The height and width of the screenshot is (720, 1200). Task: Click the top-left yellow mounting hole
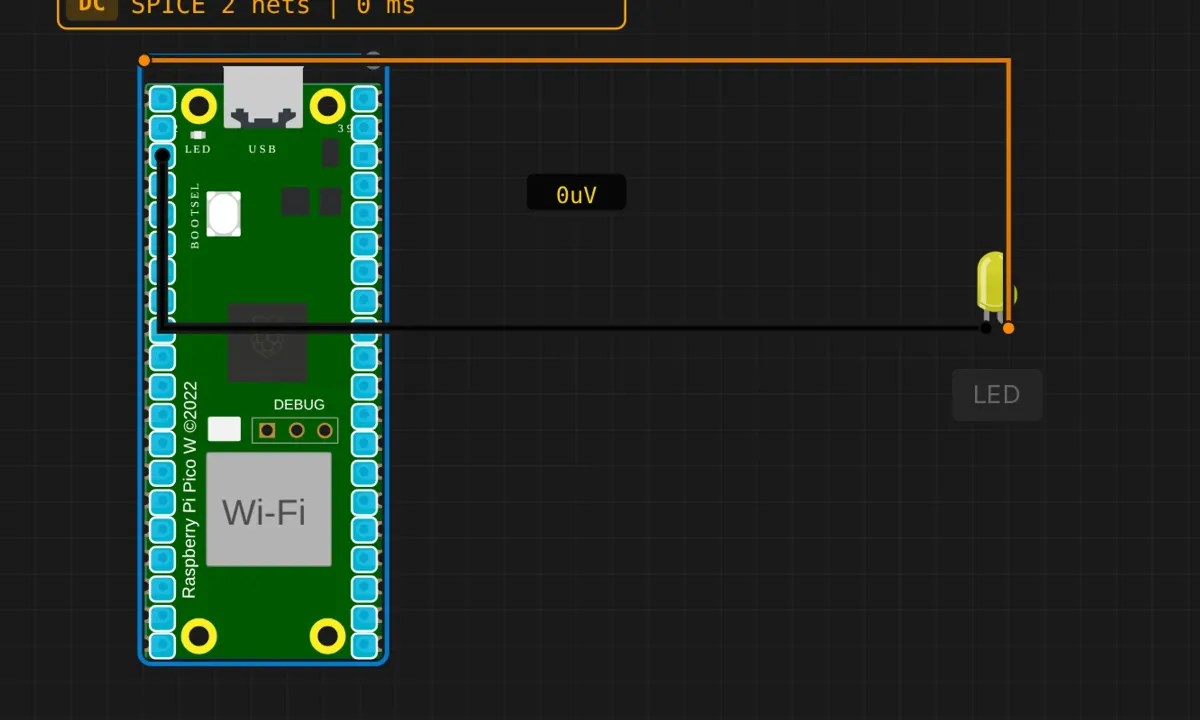(200, 106)
